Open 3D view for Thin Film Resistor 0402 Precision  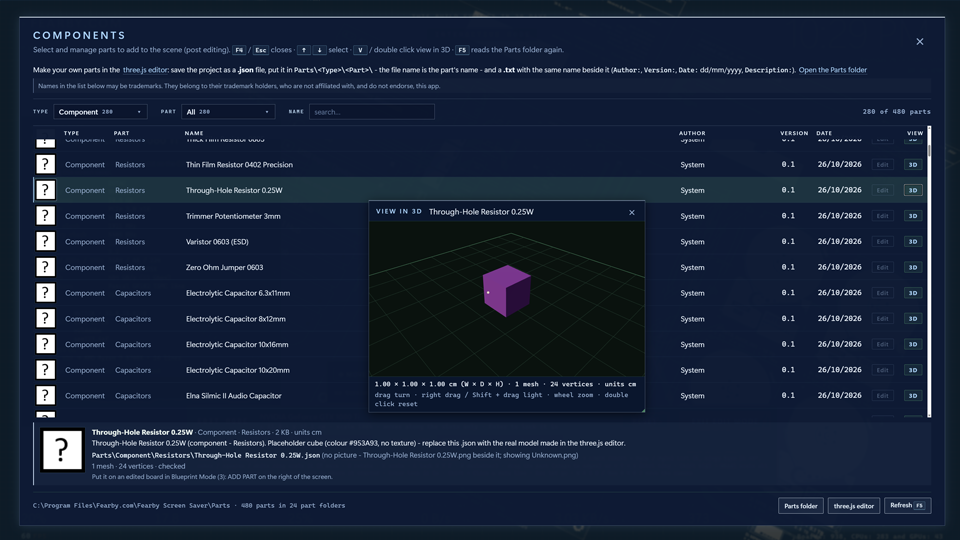913,165
